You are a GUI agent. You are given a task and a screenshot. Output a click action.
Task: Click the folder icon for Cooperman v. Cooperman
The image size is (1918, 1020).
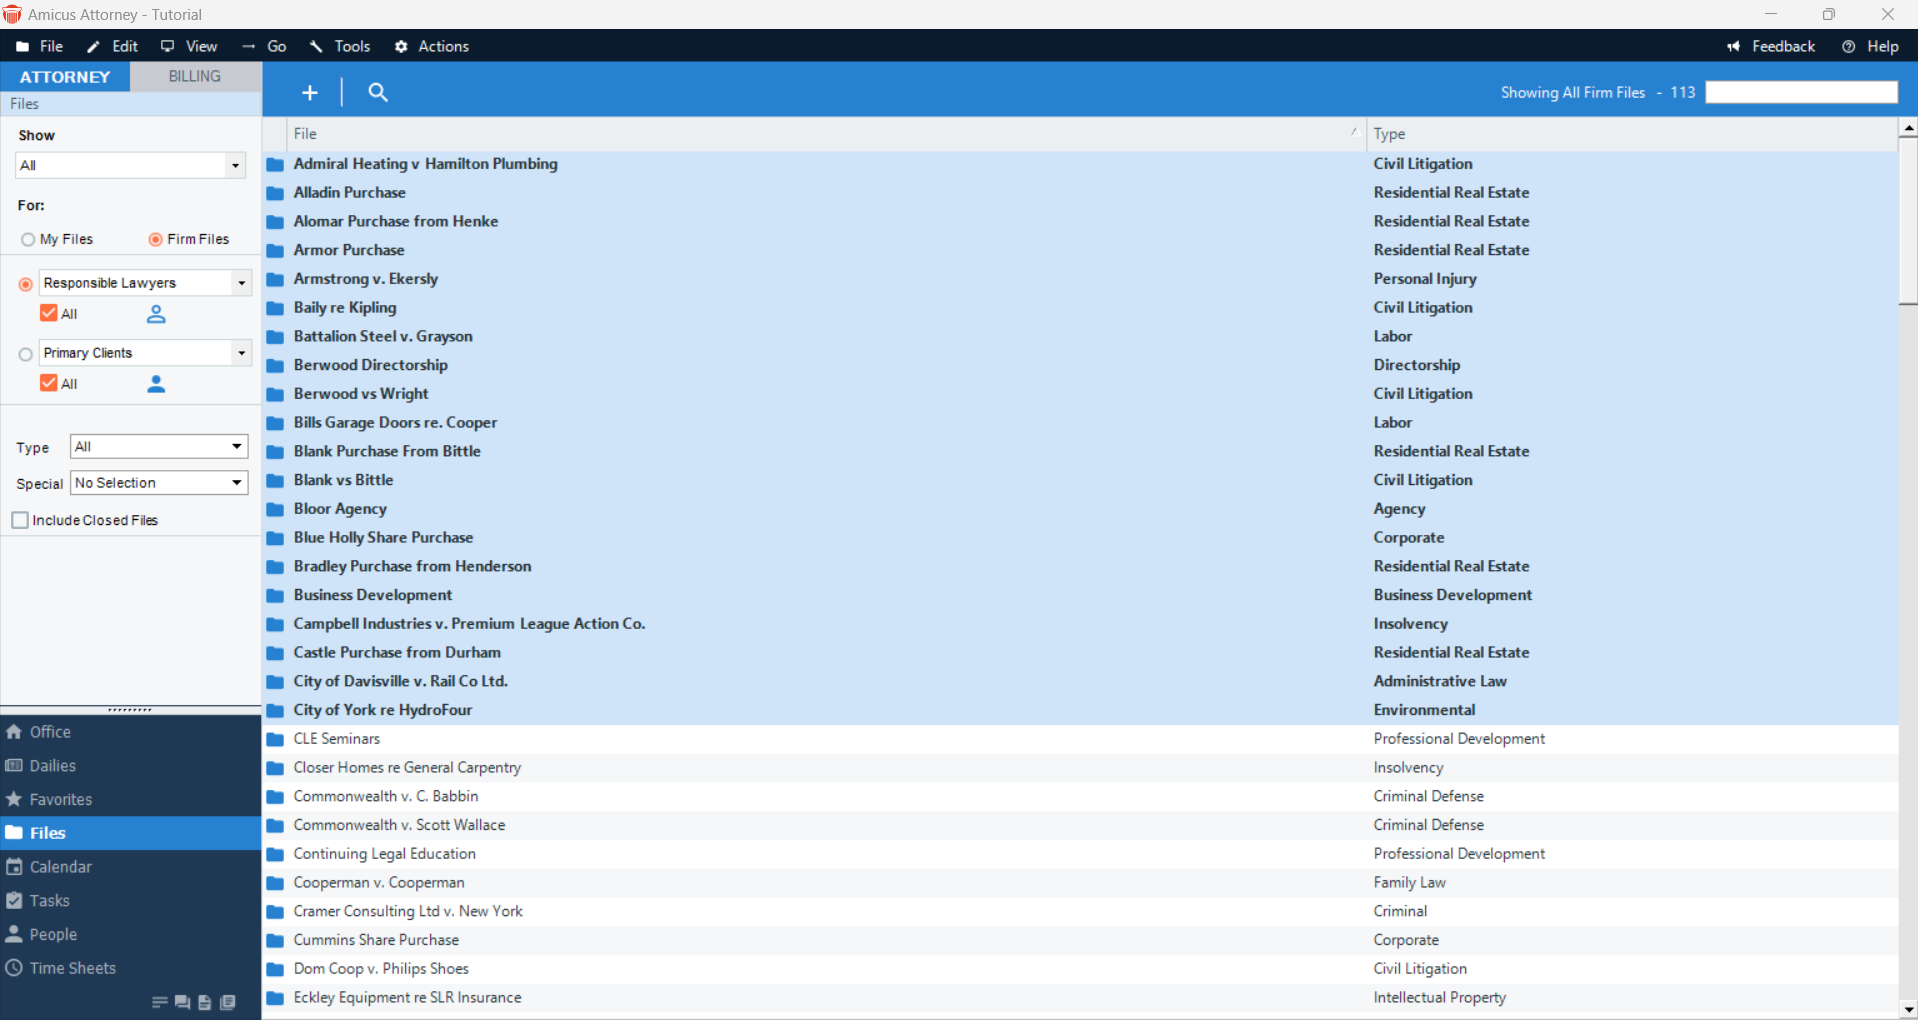275,883
